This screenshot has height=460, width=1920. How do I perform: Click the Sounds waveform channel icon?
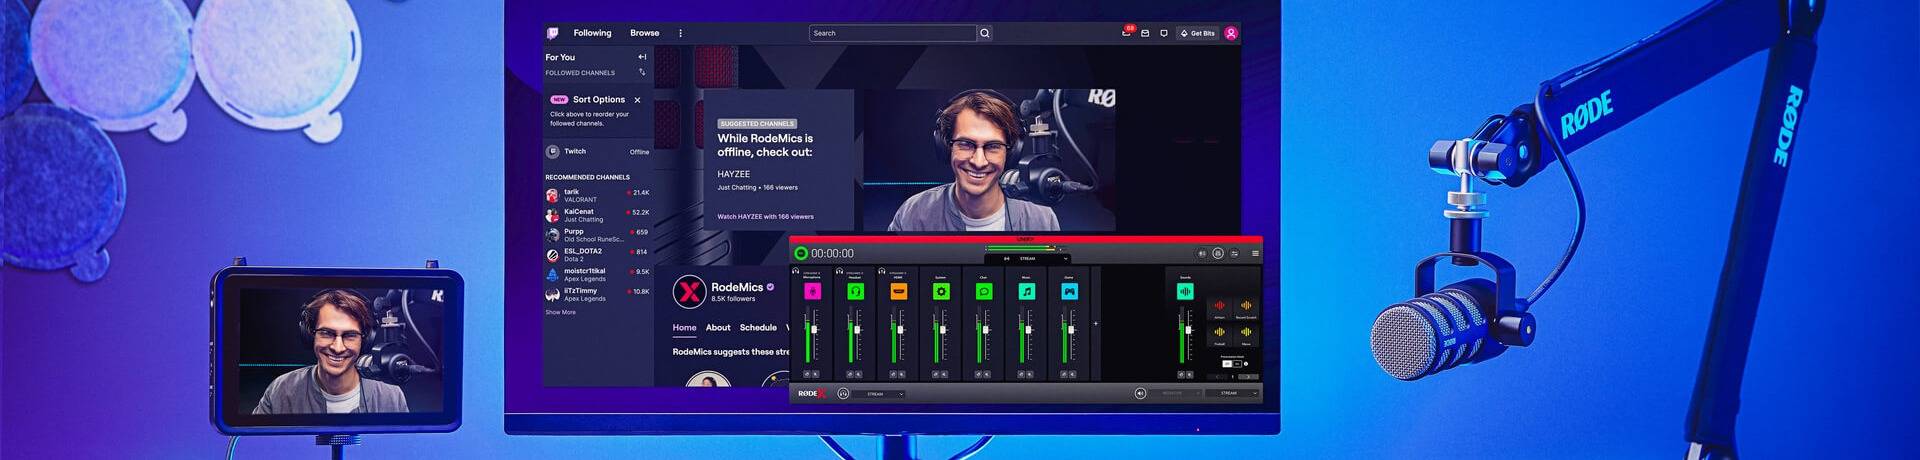[1185, 291]
